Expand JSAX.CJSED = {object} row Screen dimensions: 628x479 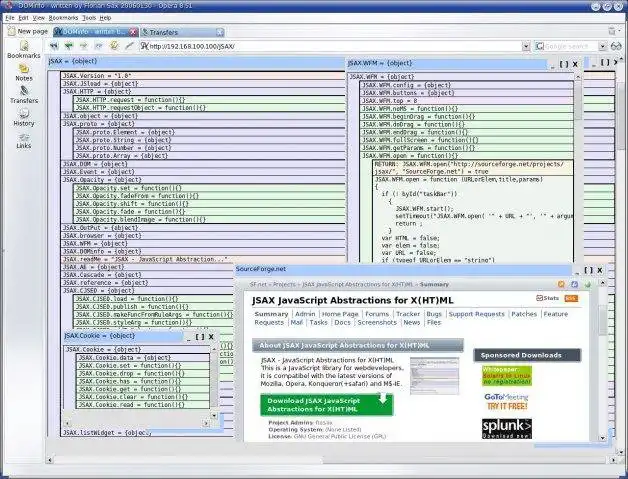147,290
